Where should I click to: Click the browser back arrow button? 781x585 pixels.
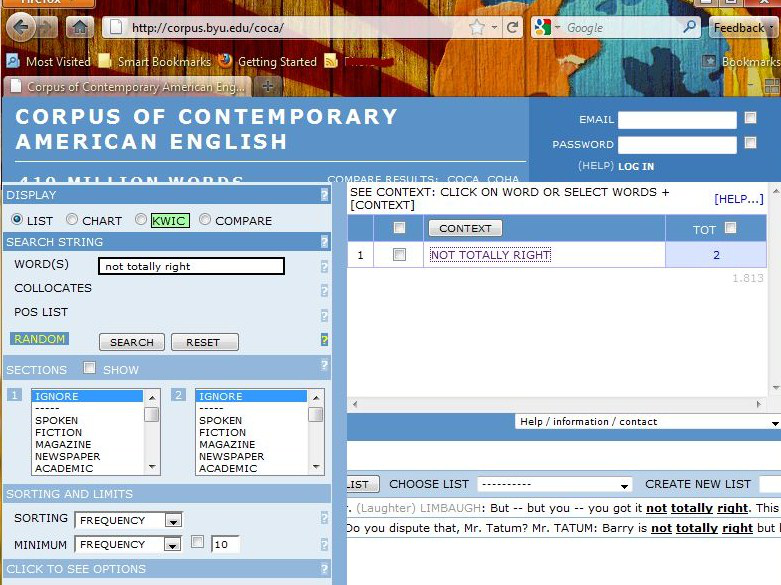tap(21, 27)
